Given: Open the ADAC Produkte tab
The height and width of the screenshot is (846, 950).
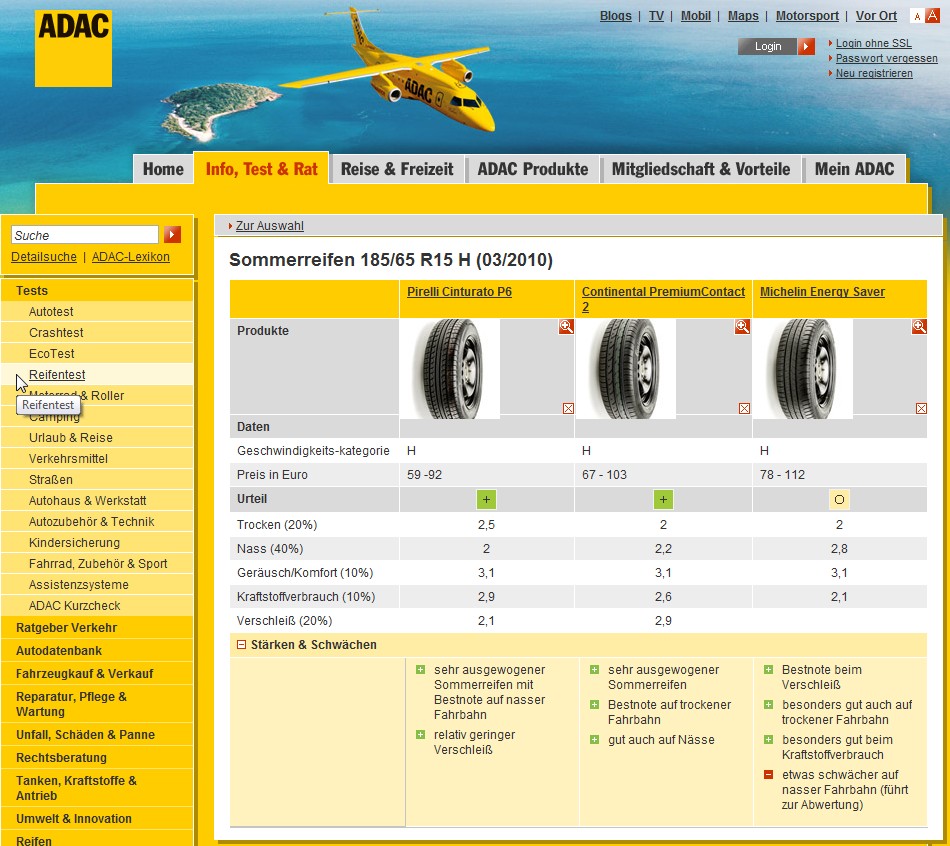Looking at the screenshot, I should click(x=533, y=169).
